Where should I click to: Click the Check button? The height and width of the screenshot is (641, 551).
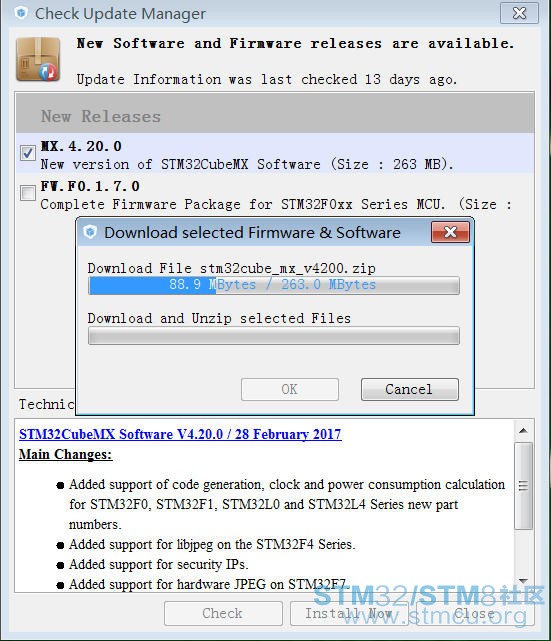click(223, 613)
